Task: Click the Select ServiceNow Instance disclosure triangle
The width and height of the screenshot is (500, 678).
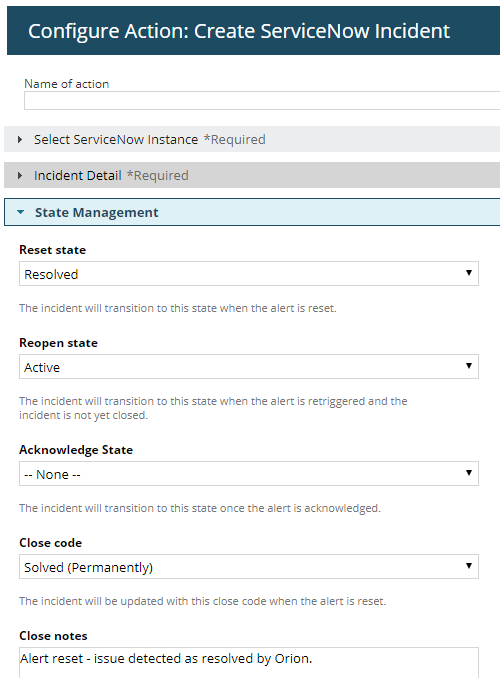Action: click(x=20, y=139)
